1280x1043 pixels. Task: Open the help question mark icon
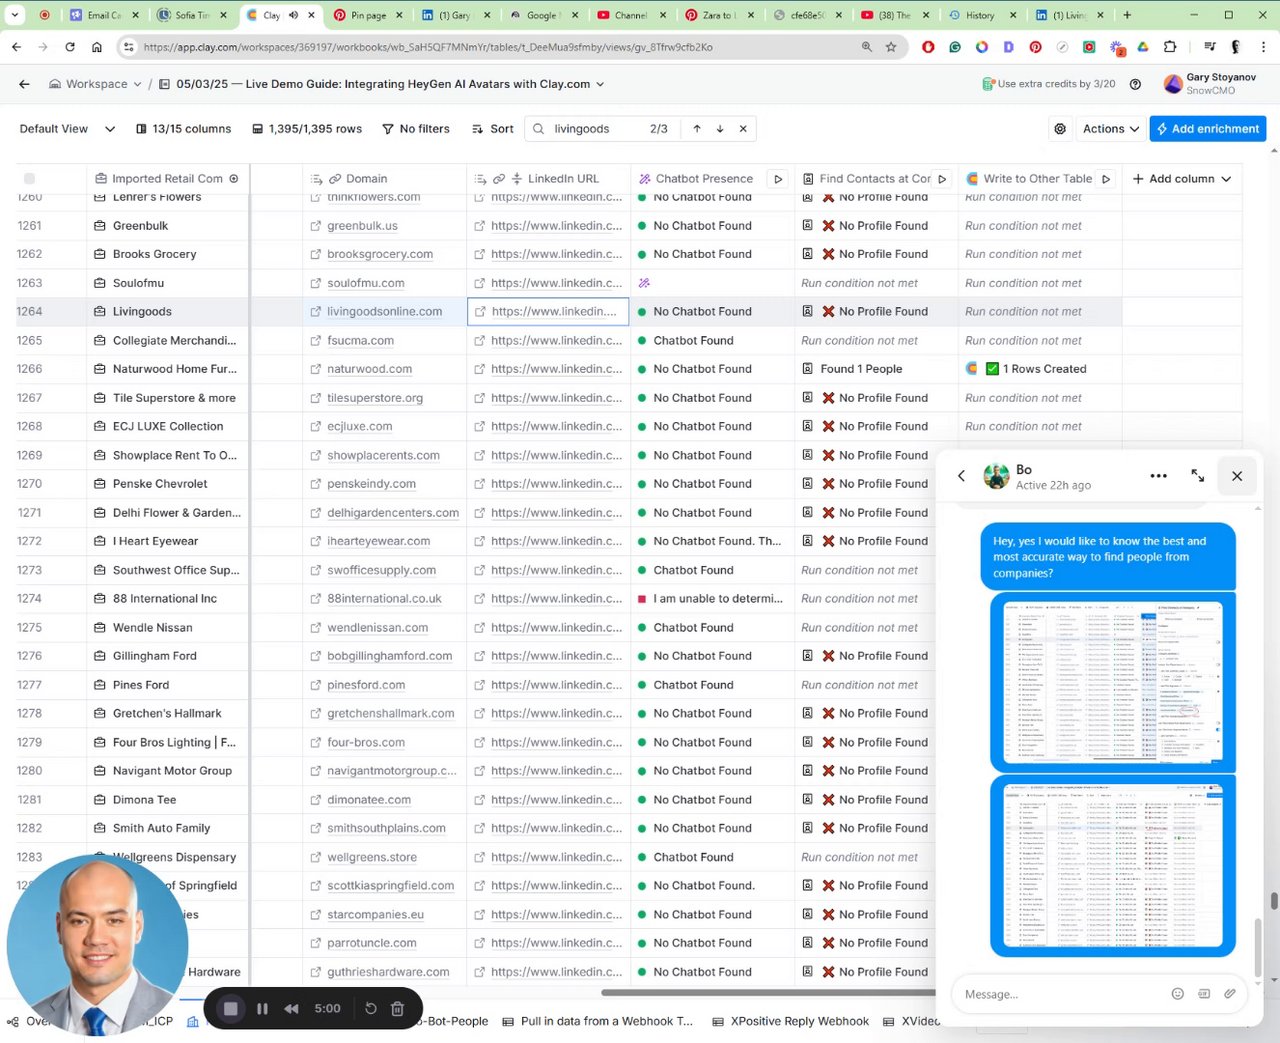point(1135,84)
